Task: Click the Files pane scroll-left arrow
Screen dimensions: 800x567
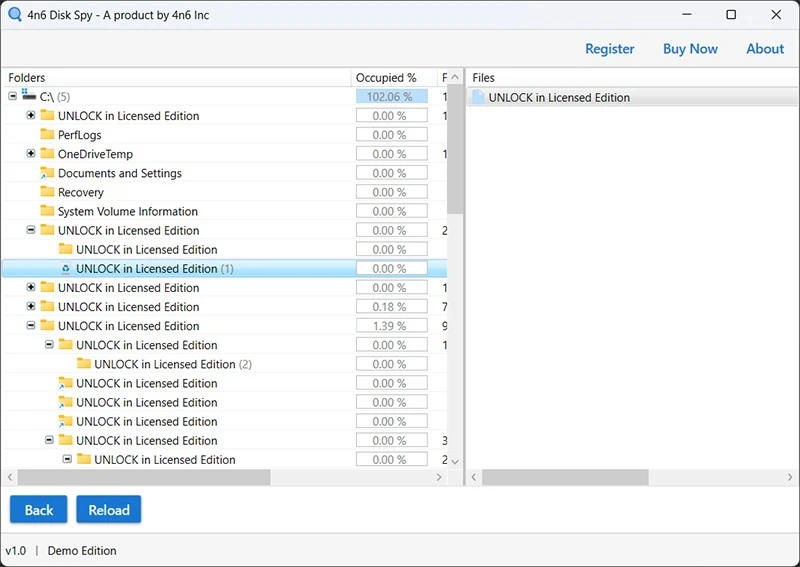Action: coord(474,477)
